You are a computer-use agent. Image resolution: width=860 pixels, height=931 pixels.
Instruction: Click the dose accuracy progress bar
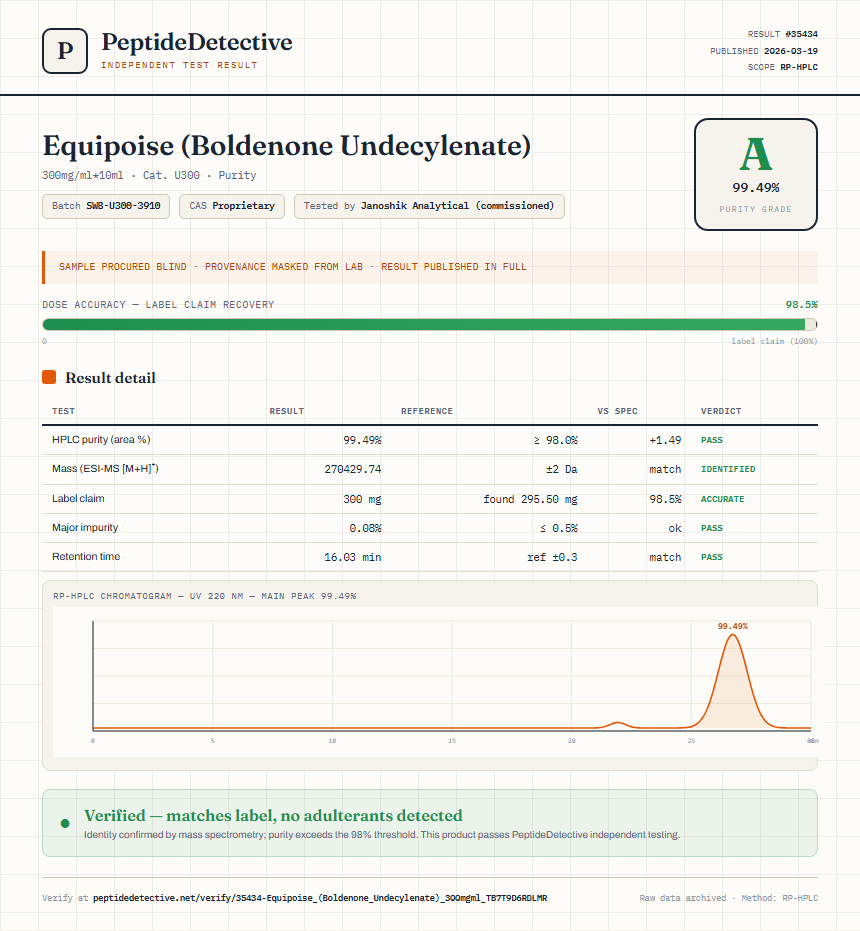click(x=429, y=324)
